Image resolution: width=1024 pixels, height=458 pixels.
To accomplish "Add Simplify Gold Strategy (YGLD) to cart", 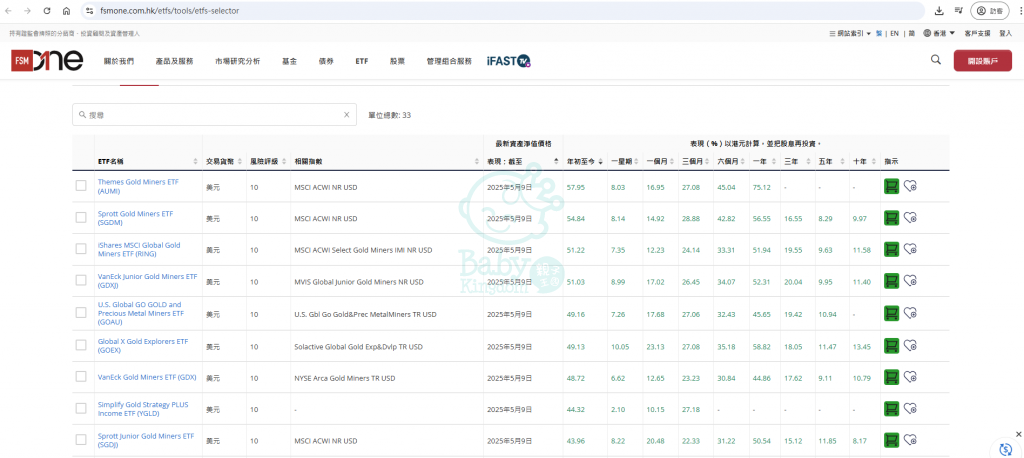I will 891,408.
